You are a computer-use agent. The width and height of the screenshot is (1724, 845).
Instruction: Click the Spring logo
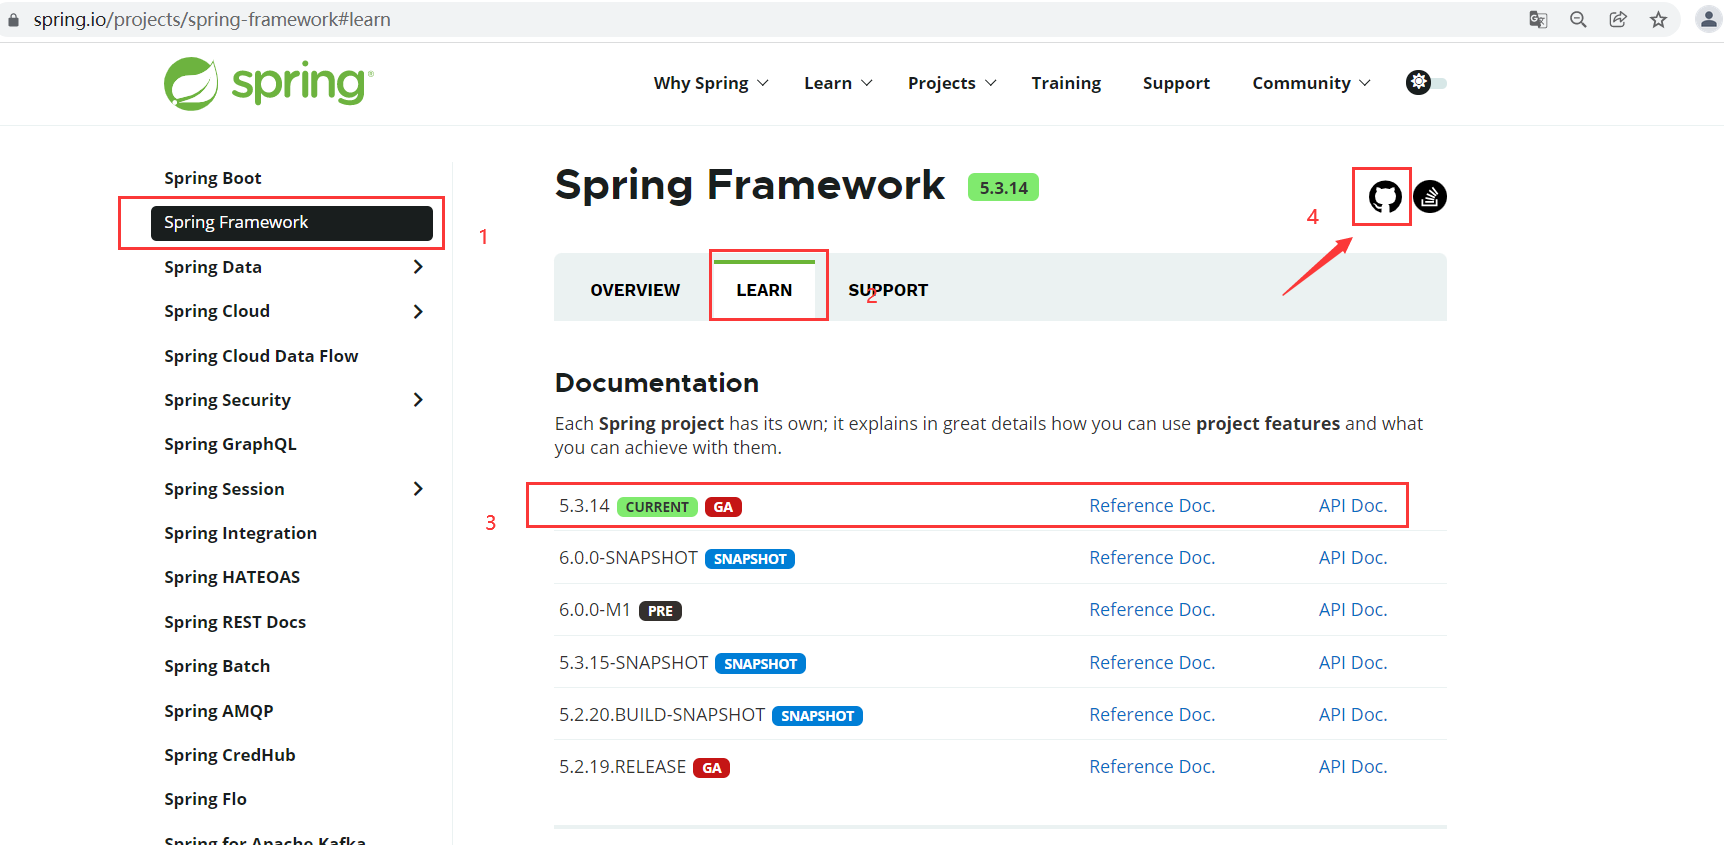click(x=269, y=83)
